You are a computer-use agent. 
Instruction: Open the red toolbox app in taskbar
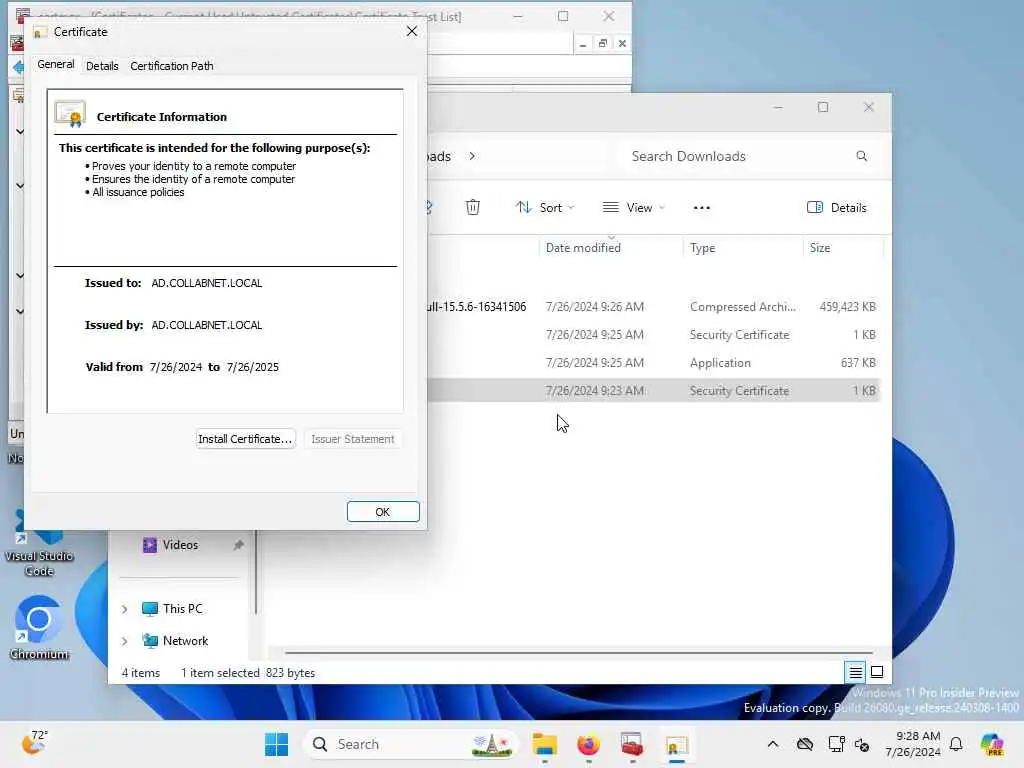click(632, 744)
